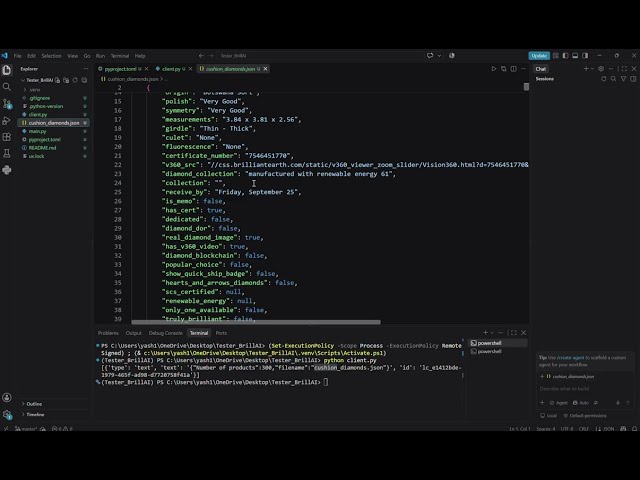
Task: Open the Explorer view in activity bar
Action: coord(7,70)
